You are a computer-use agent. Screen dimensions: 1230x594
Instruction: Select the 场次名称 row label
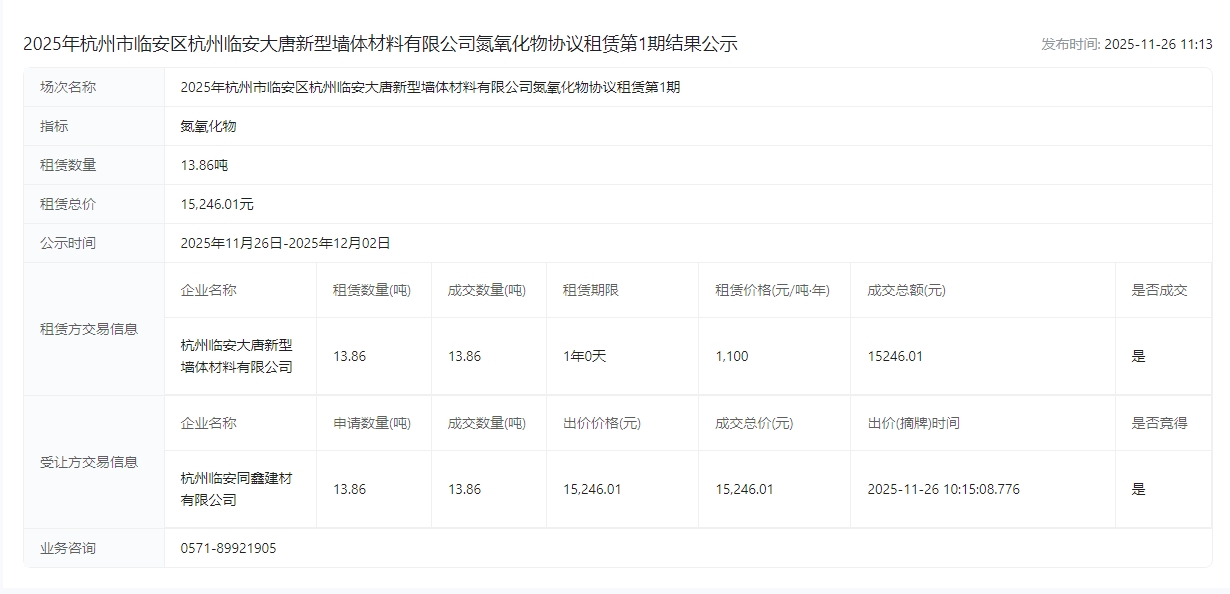[x=68, y=87]
